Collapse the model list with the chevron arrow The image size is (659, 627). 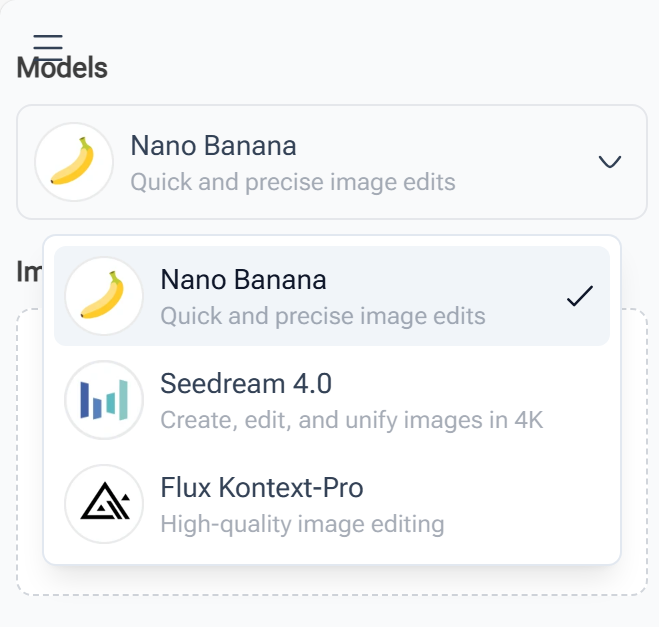click(610, 162)
